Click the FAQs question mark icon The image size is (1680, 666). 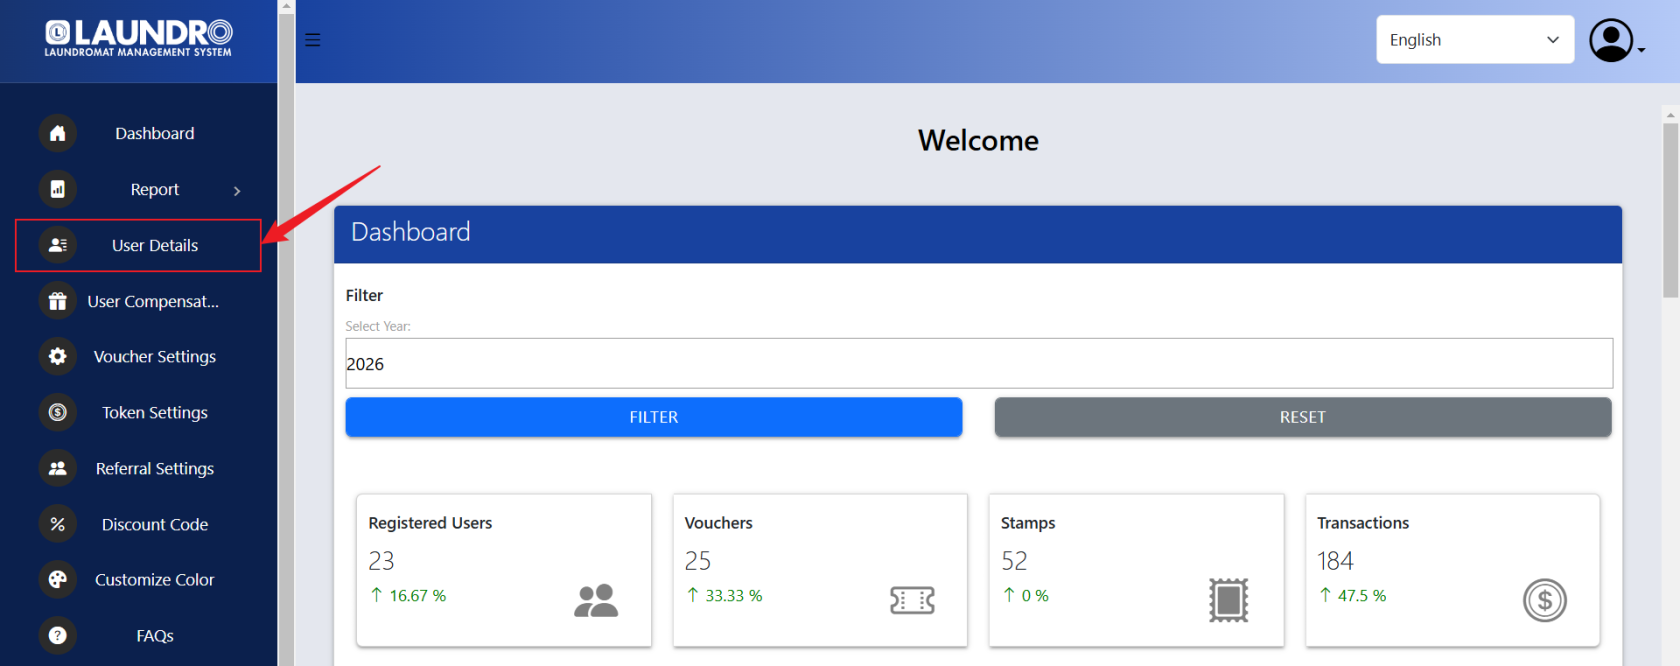58,635
